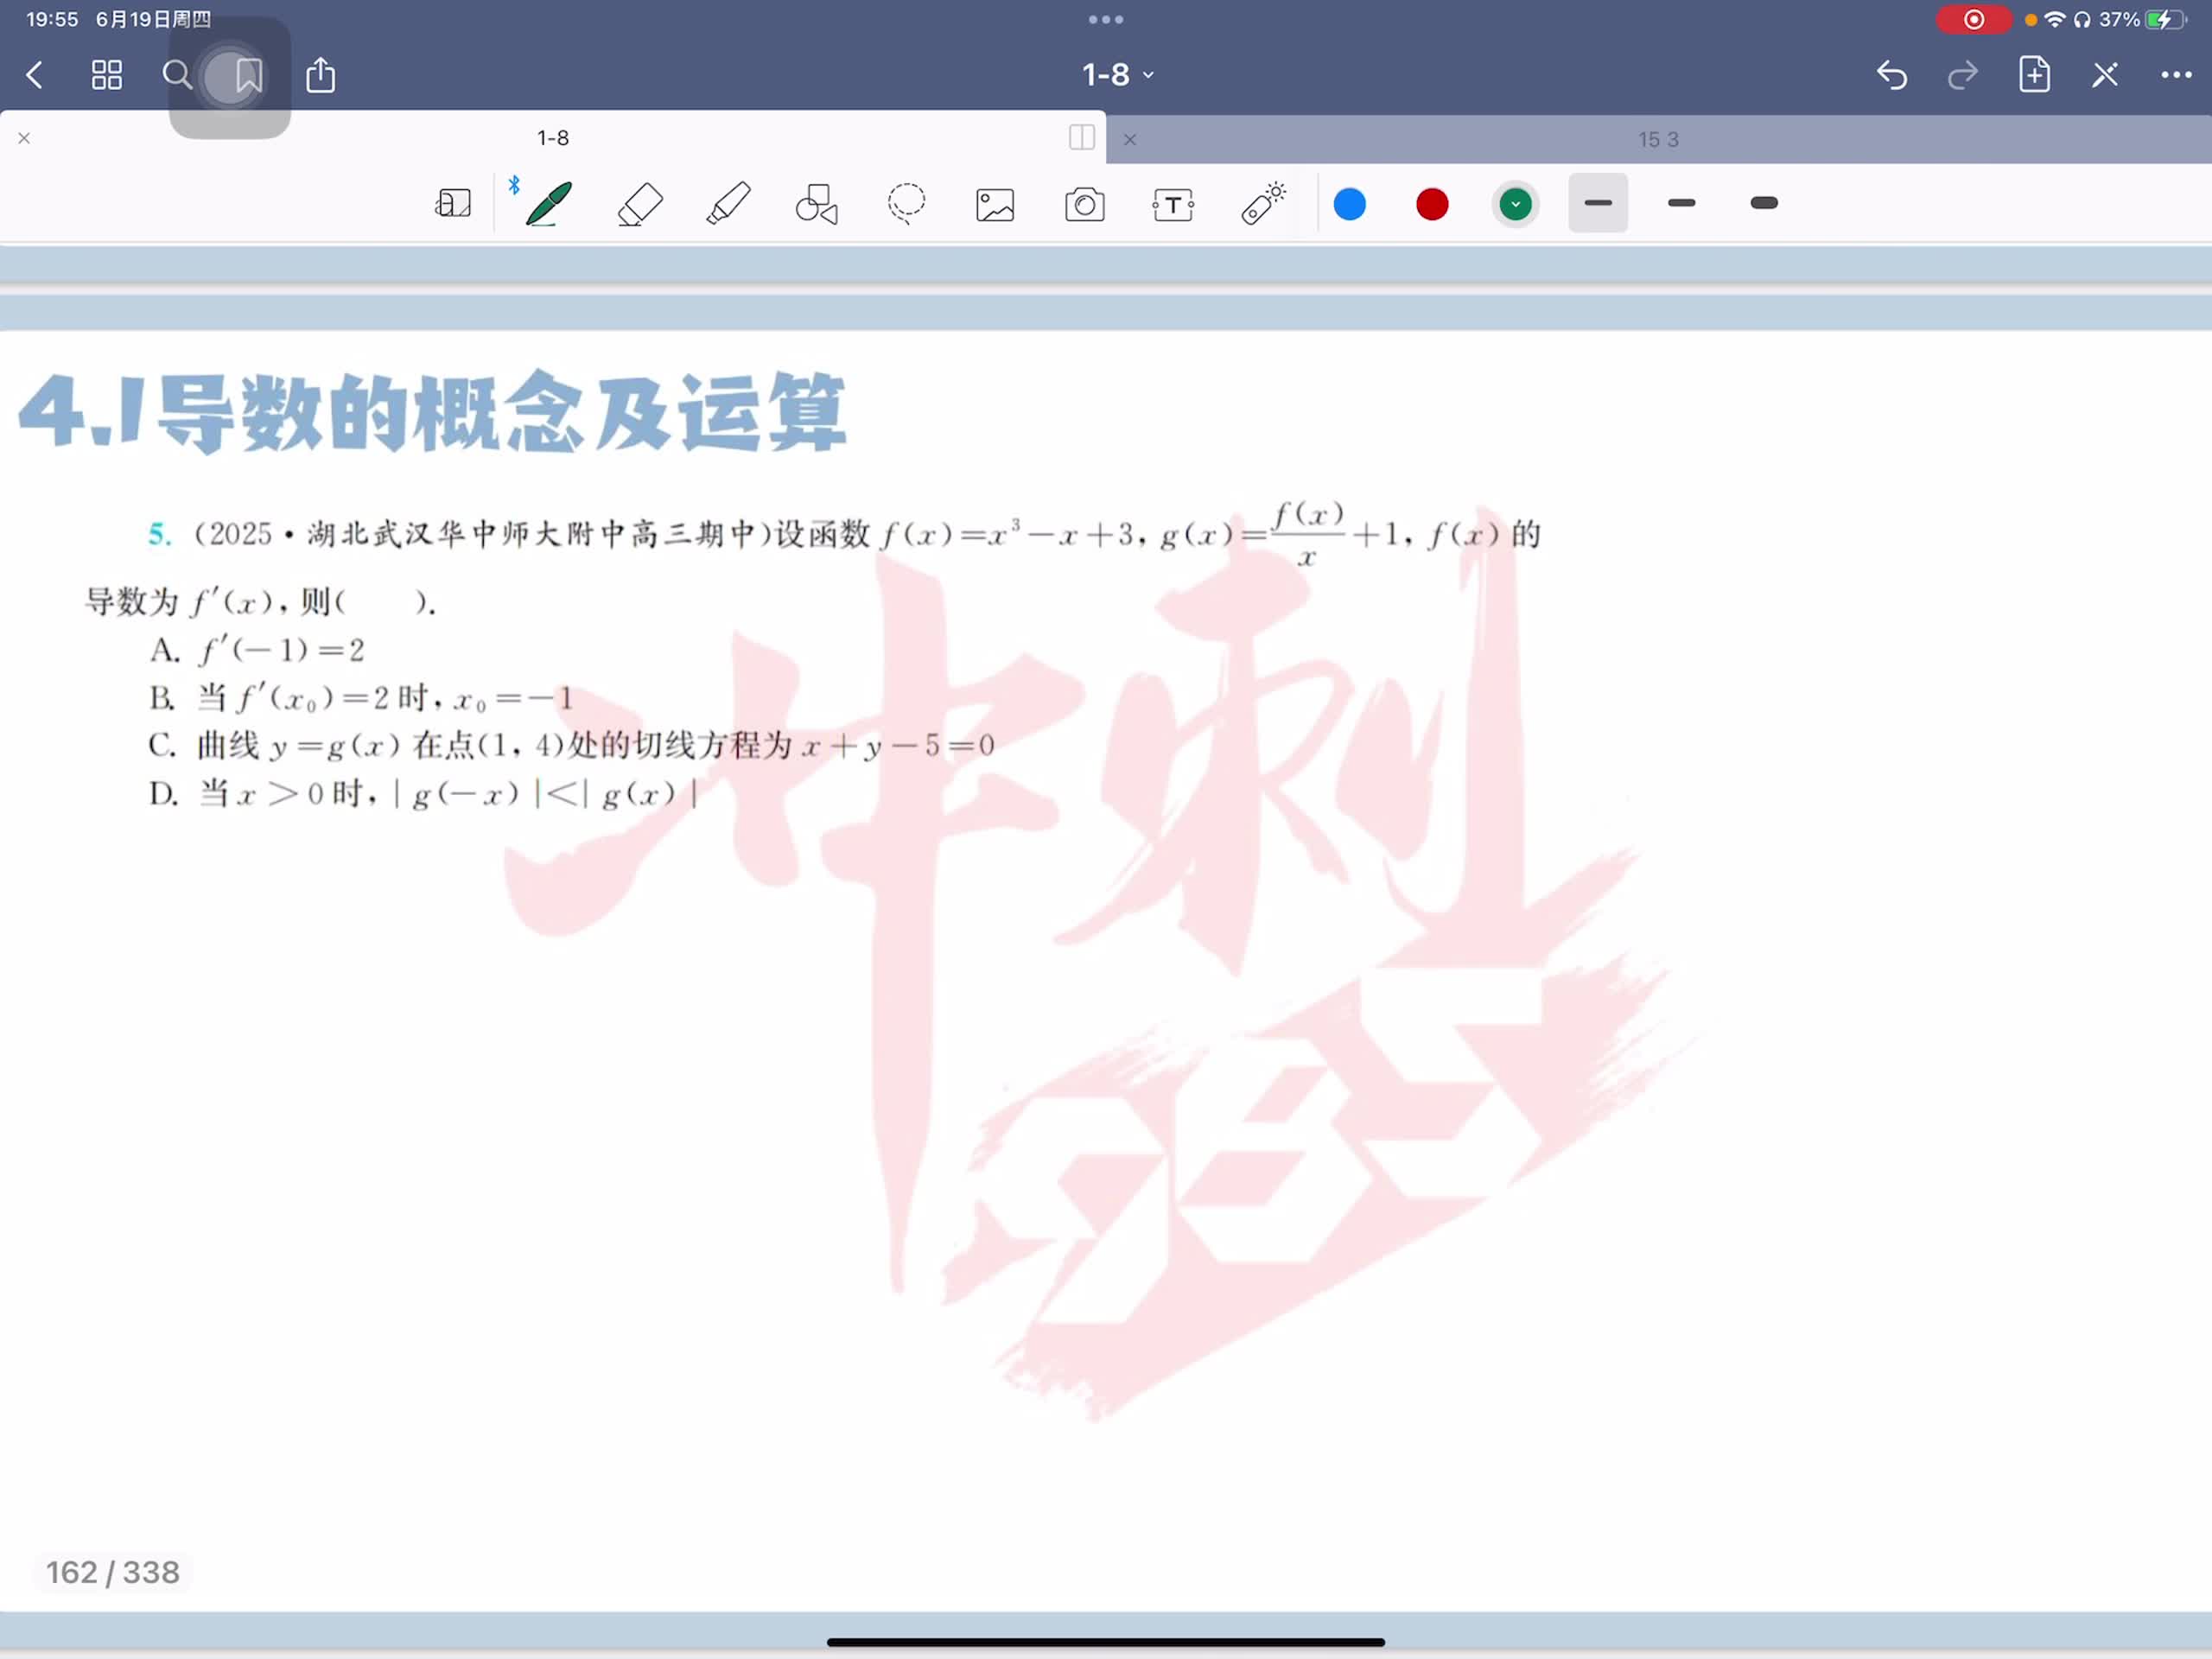The image size is (2212, 1659).
Task: Select the Pen tool
Action: point(549,204)
